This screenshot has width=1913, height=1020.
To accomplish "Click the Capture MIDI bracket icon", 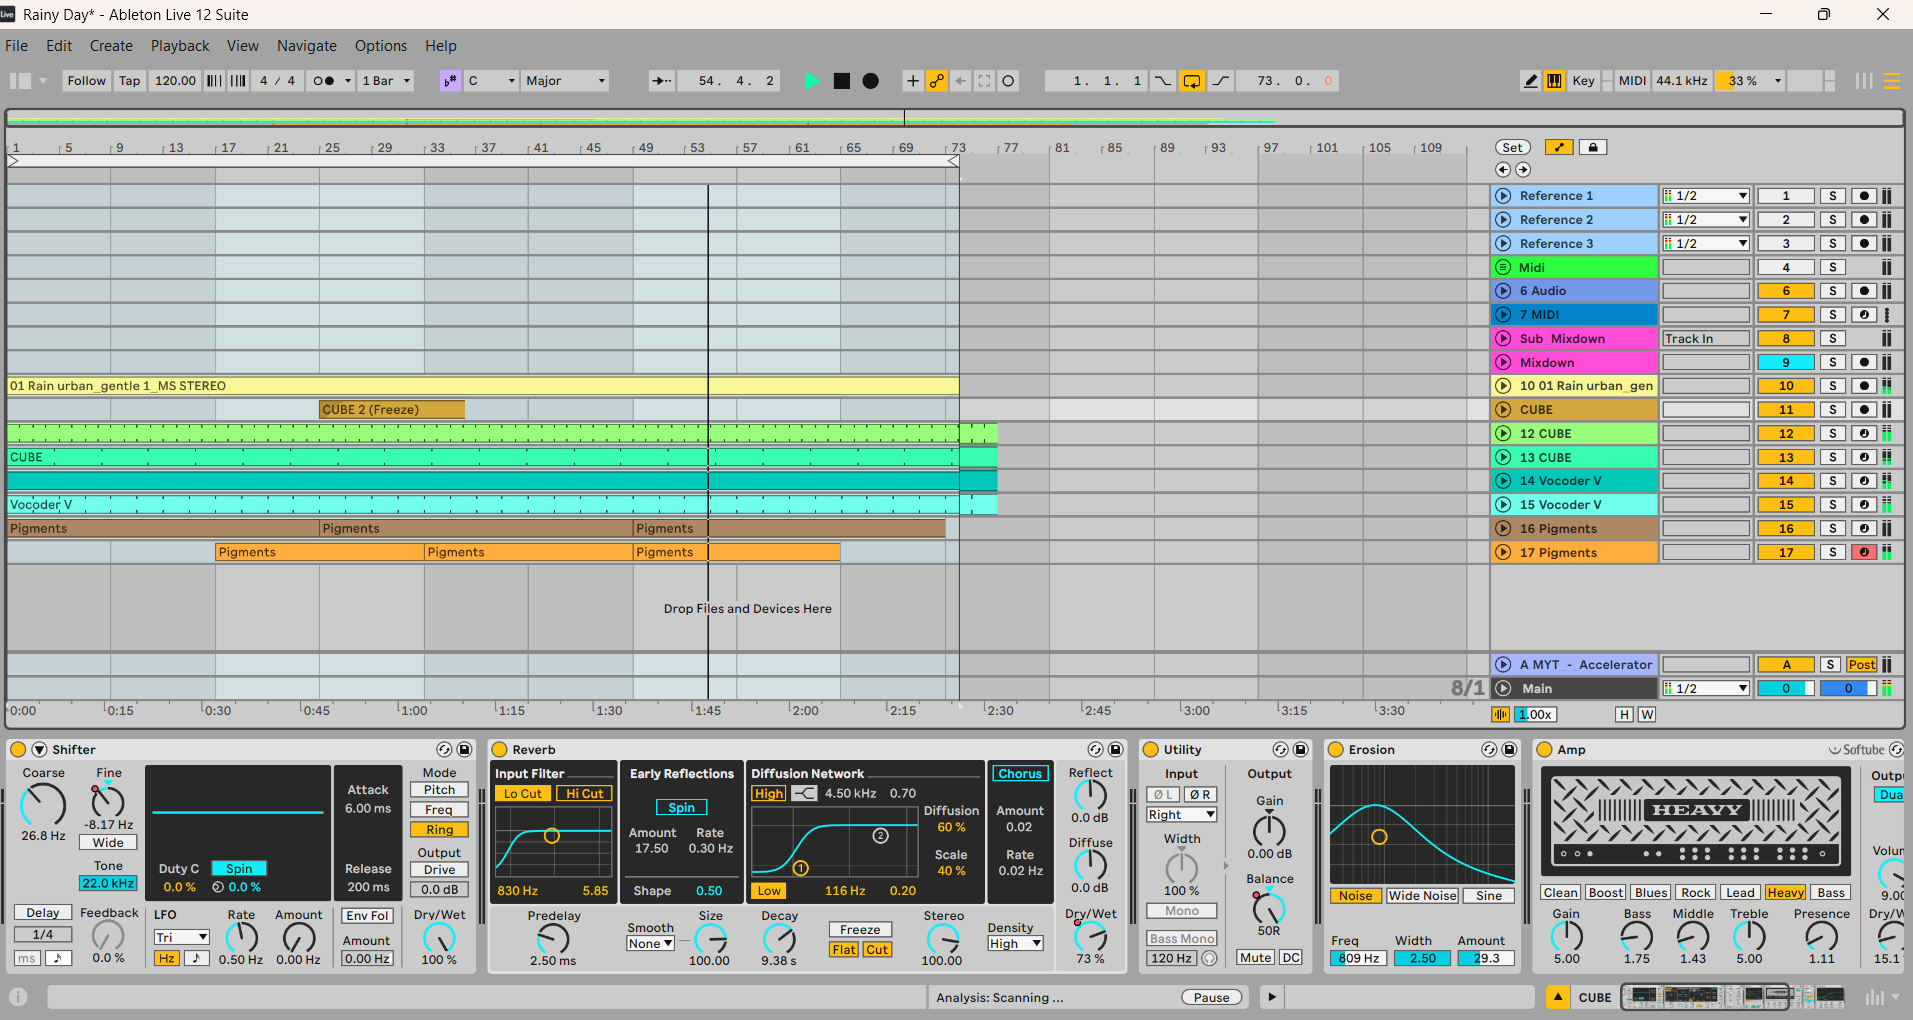I will pyautogui.click(x=985, y=81).
